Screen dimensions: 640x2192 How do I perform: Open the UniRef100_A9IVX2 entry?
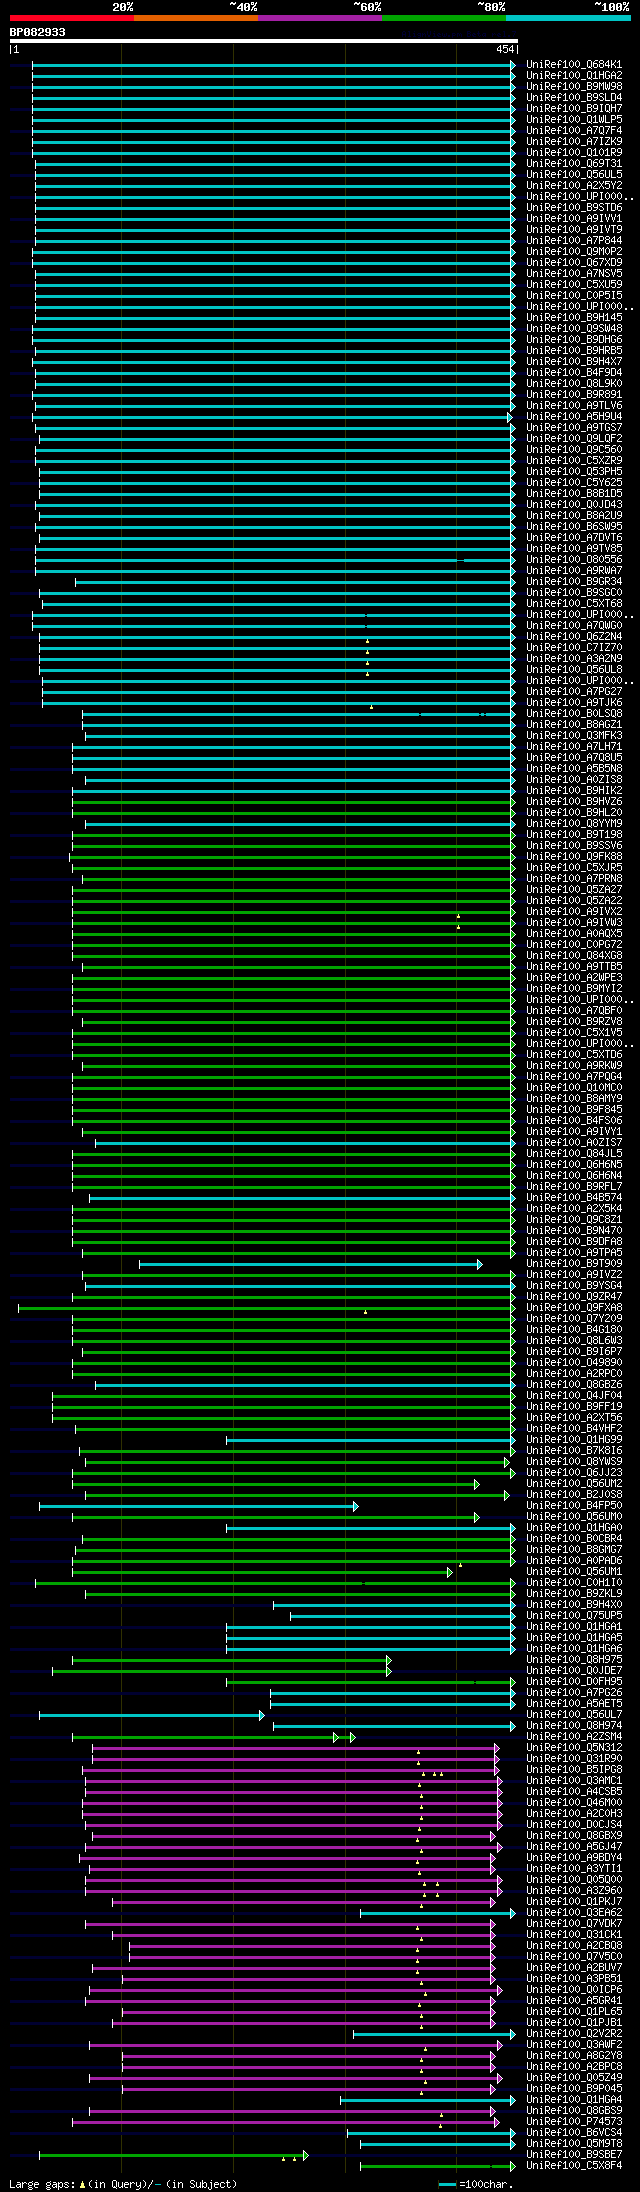[574, 912]
